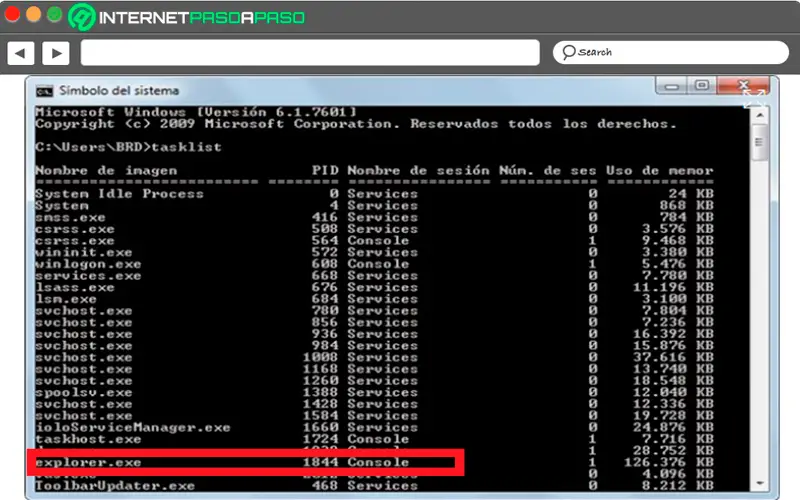Screen dimensions: 800x500
Task: Go forward with the right arrow button
Action: click(x=56, y=53)
